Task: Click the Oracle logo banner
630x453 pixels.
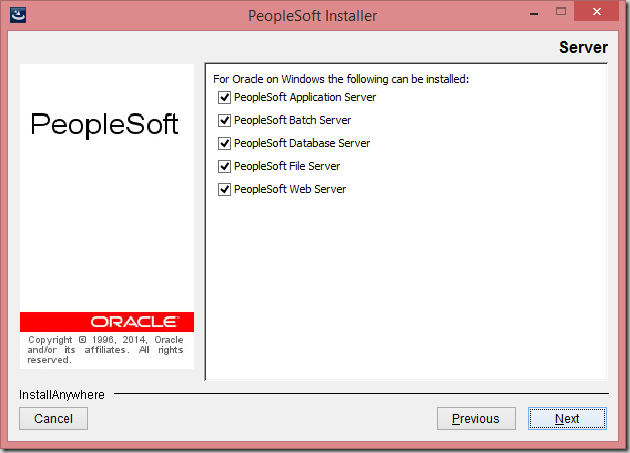Action: coord(107,322)
